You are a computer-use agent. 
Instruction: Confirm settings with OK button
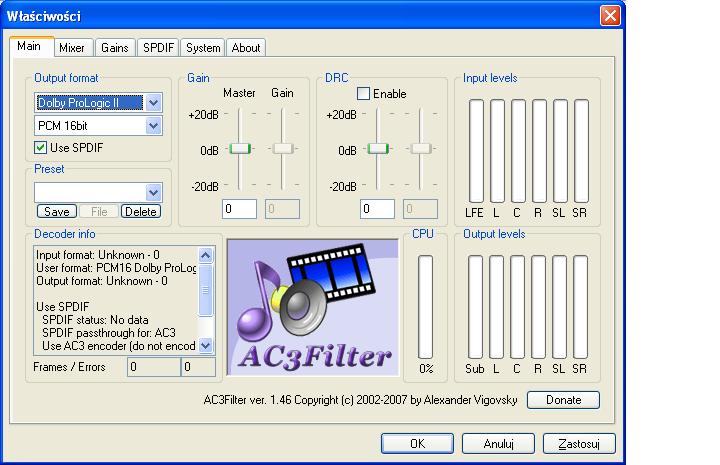(417, 443)
